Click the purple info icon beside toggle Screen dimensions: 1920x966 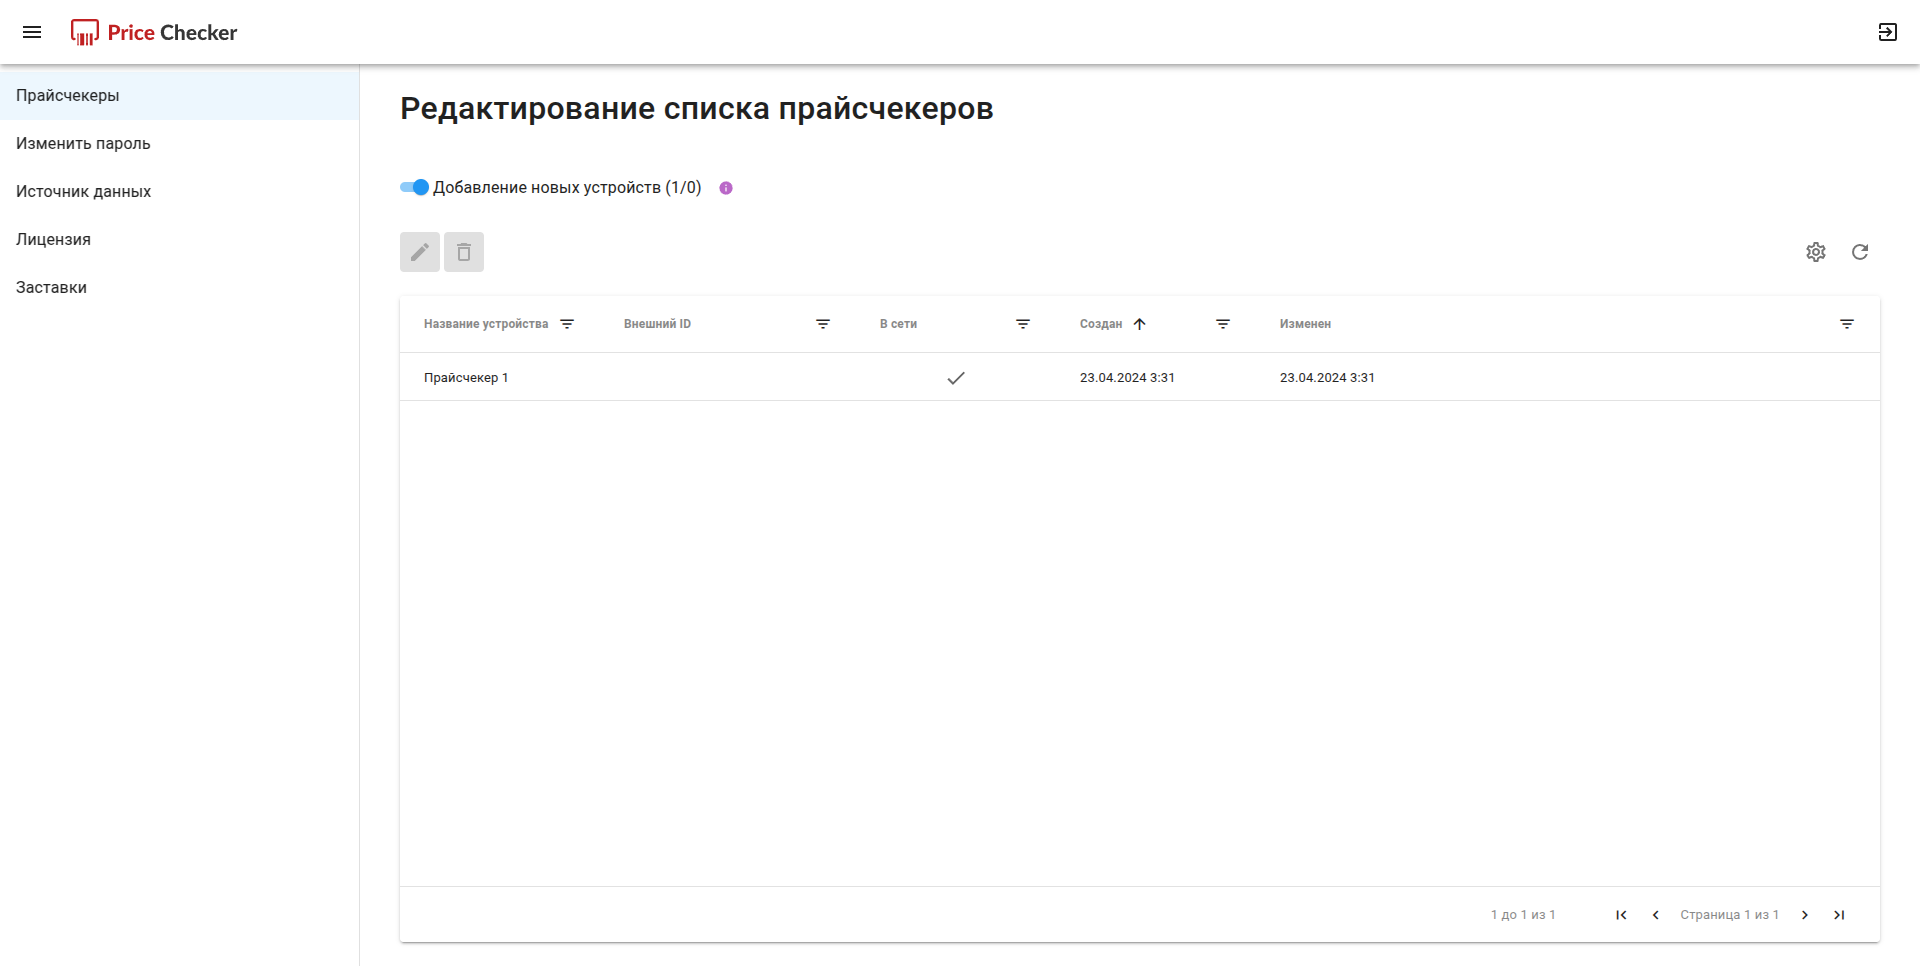click(x=726, y=188)
